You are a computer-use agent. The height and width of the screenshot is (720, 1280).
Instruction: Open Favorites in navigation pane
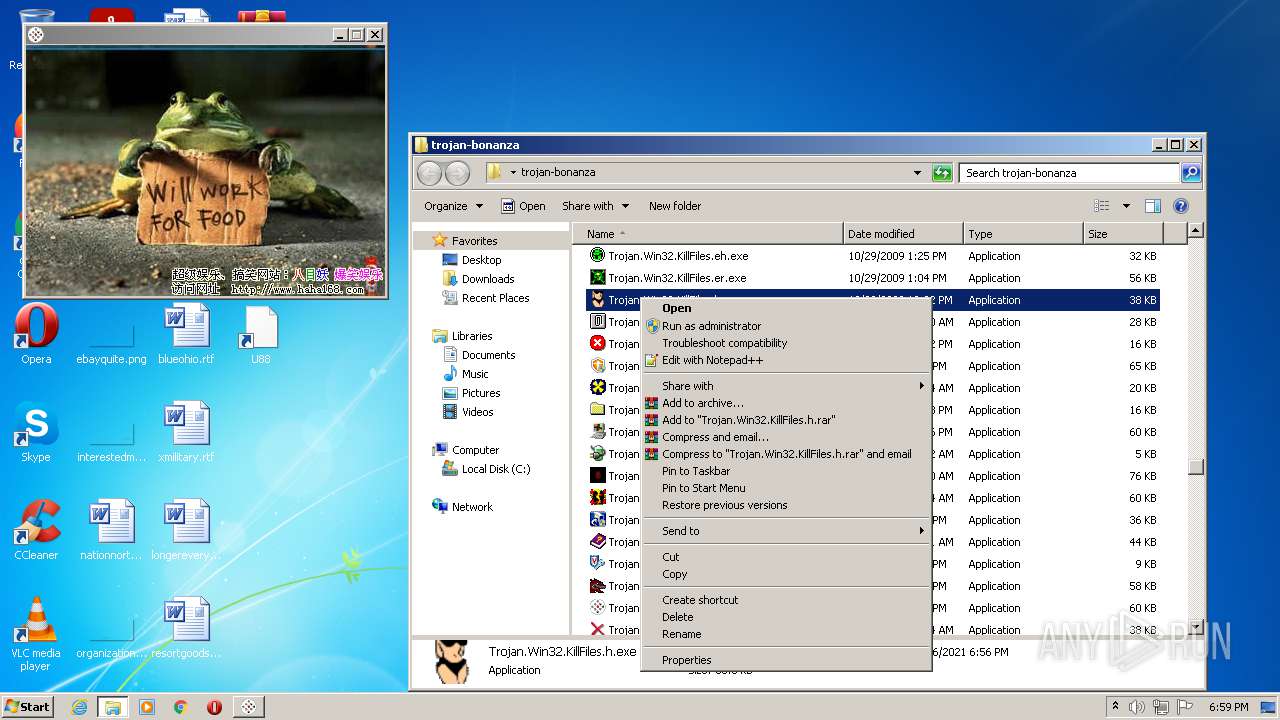474,241
